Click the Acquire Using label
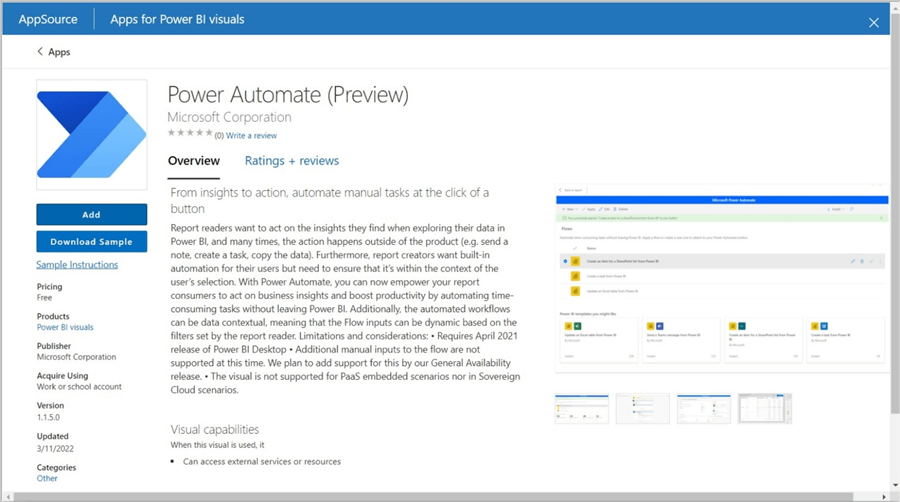 click(x=63, y=376)
